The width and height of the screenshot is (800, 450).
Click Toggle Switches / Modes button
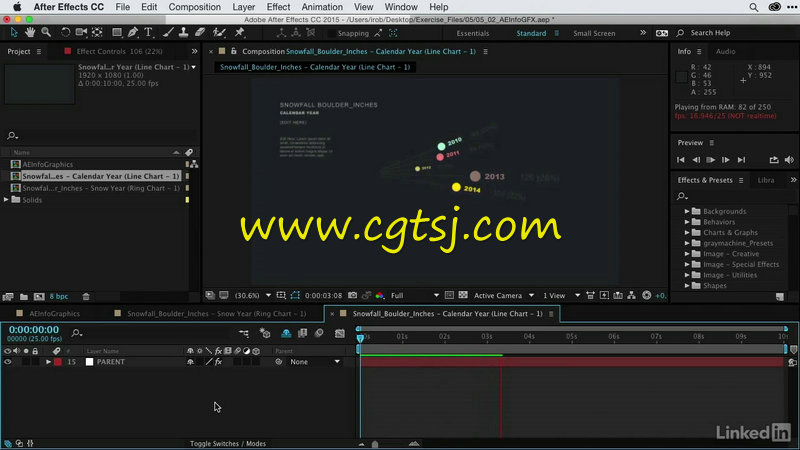click(x=228, y=443)
